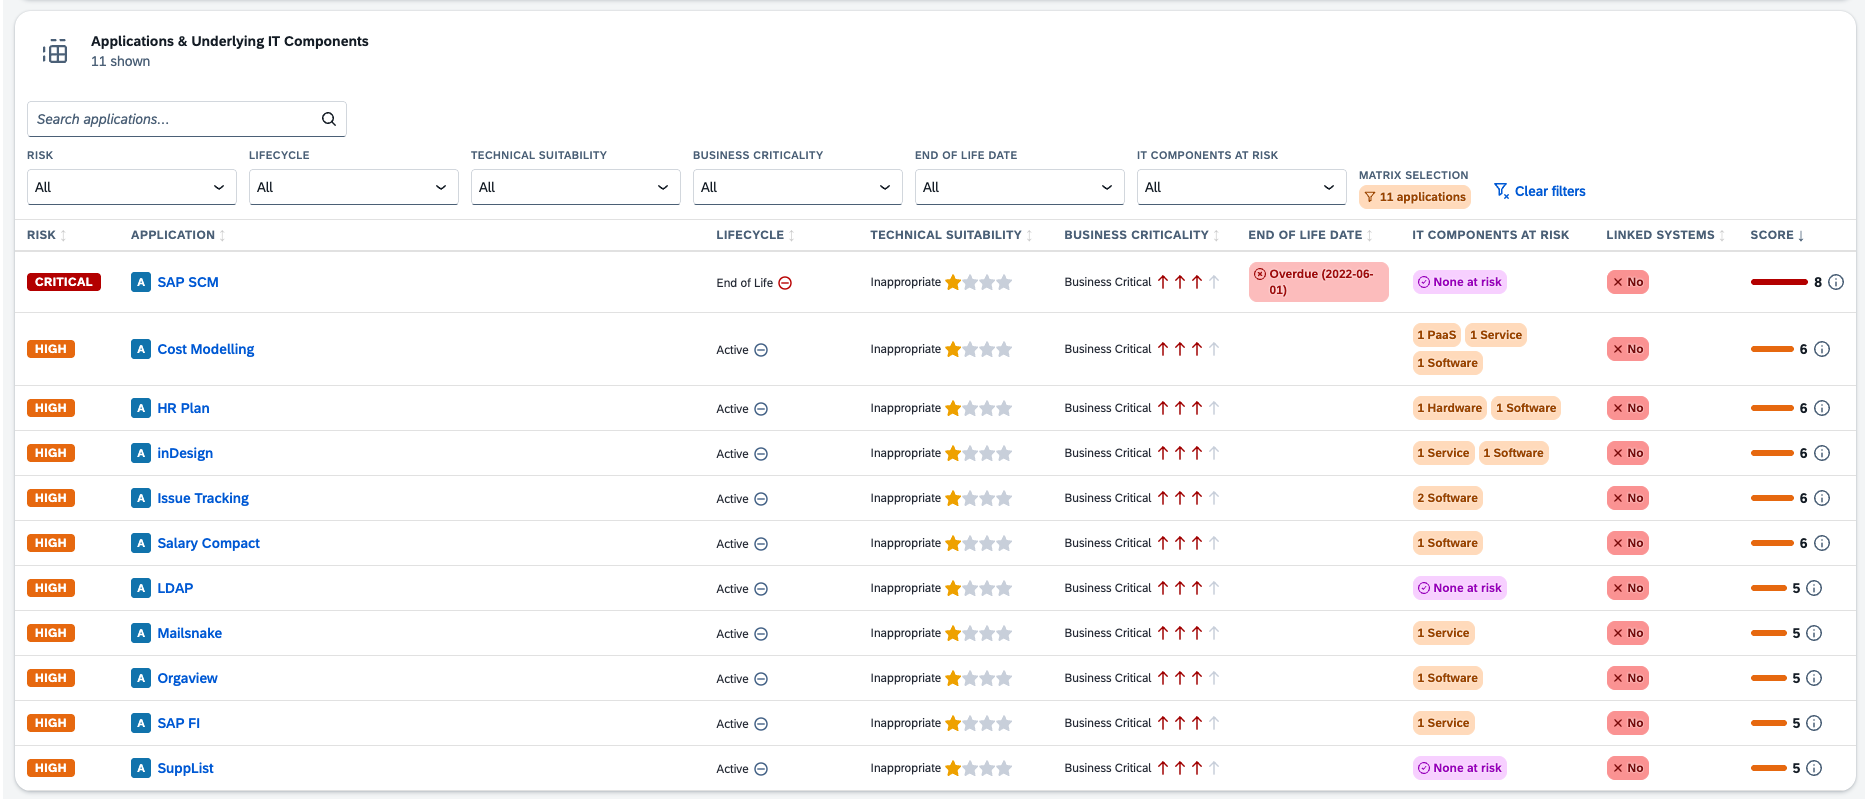
Task: Open score info icon for Orgaview
Action: [x=1814, y=678]
